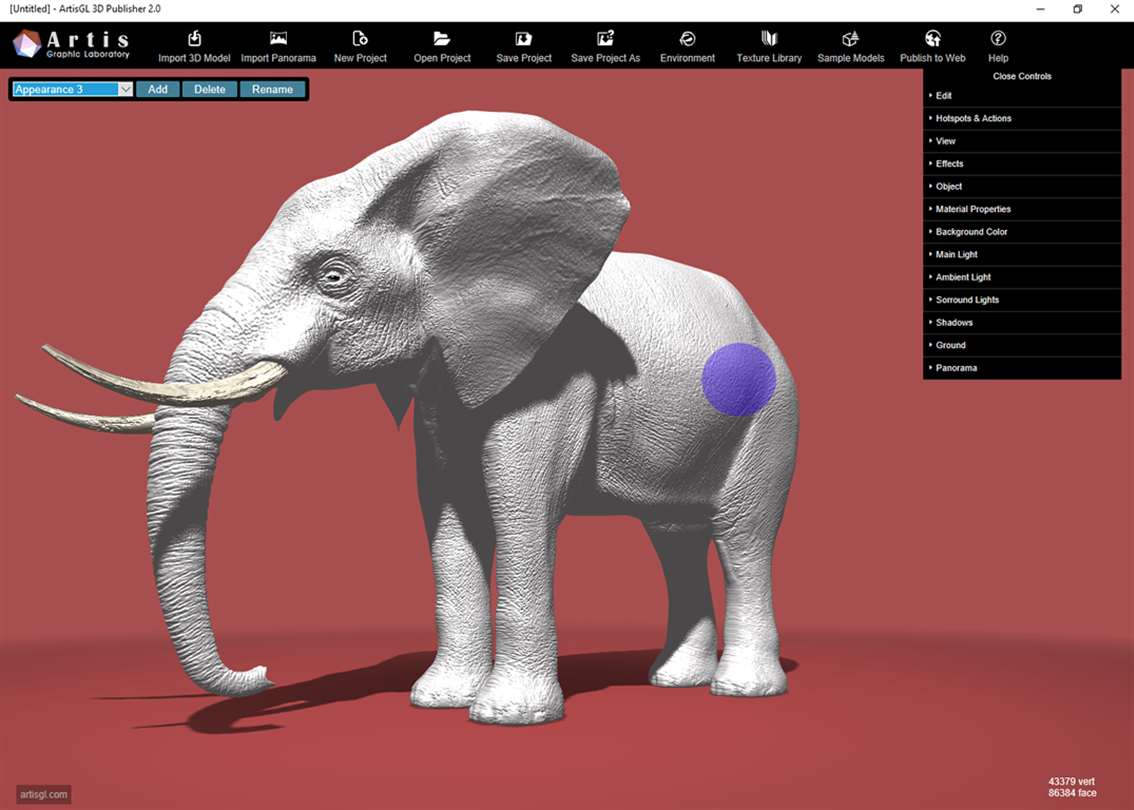Click the Save Project As icon

(605, 38)
